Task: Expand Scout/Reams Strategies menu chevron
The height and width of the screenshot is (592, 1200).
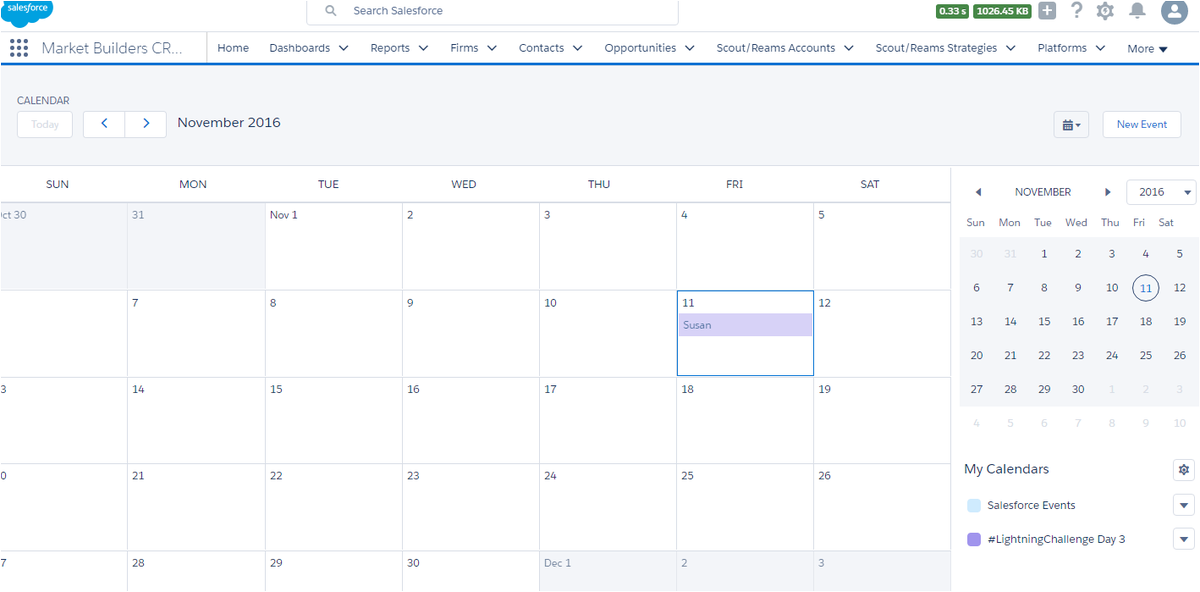Action: 1011,48
